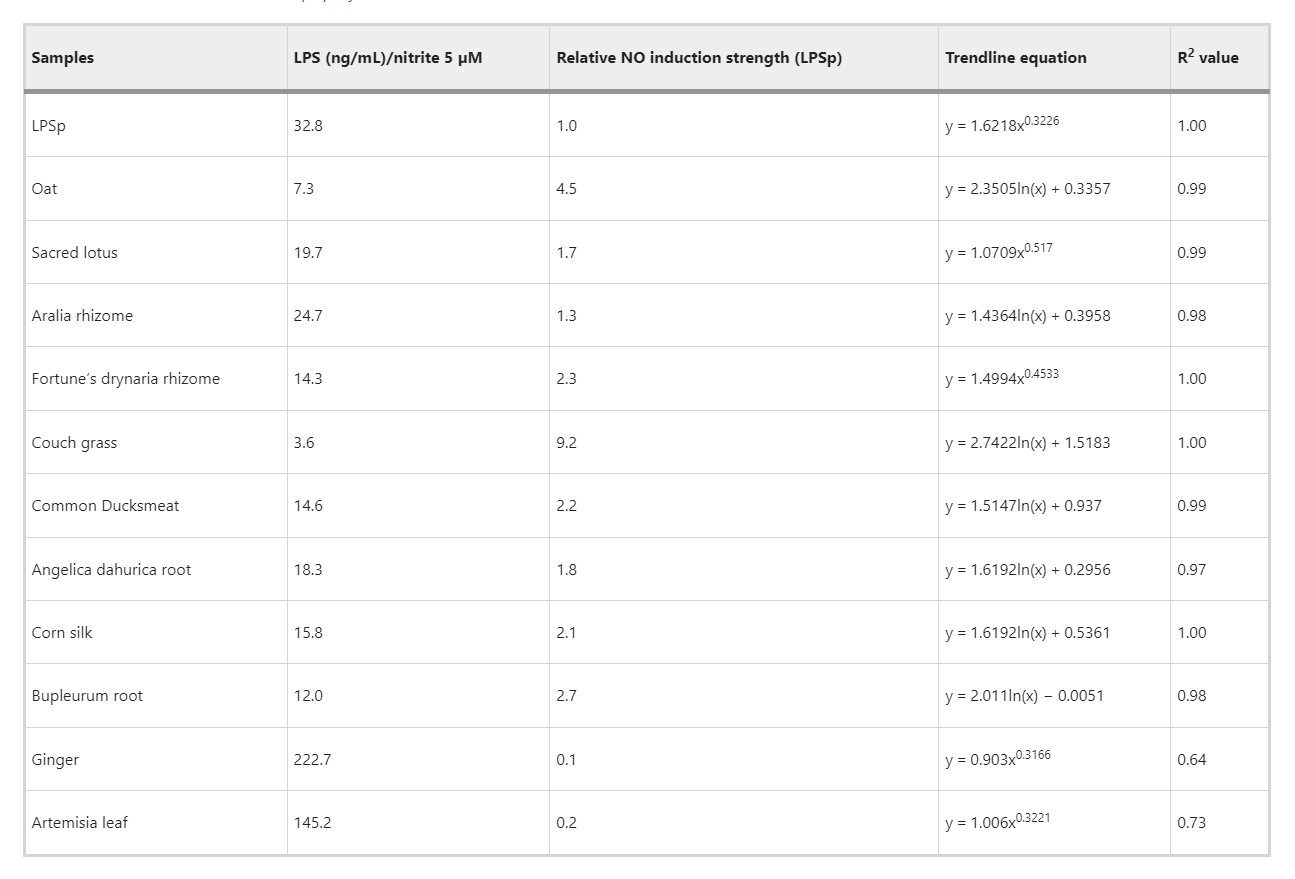
Task: Click the Bupleurum root sample cell
Action: [x=87, y=696]
